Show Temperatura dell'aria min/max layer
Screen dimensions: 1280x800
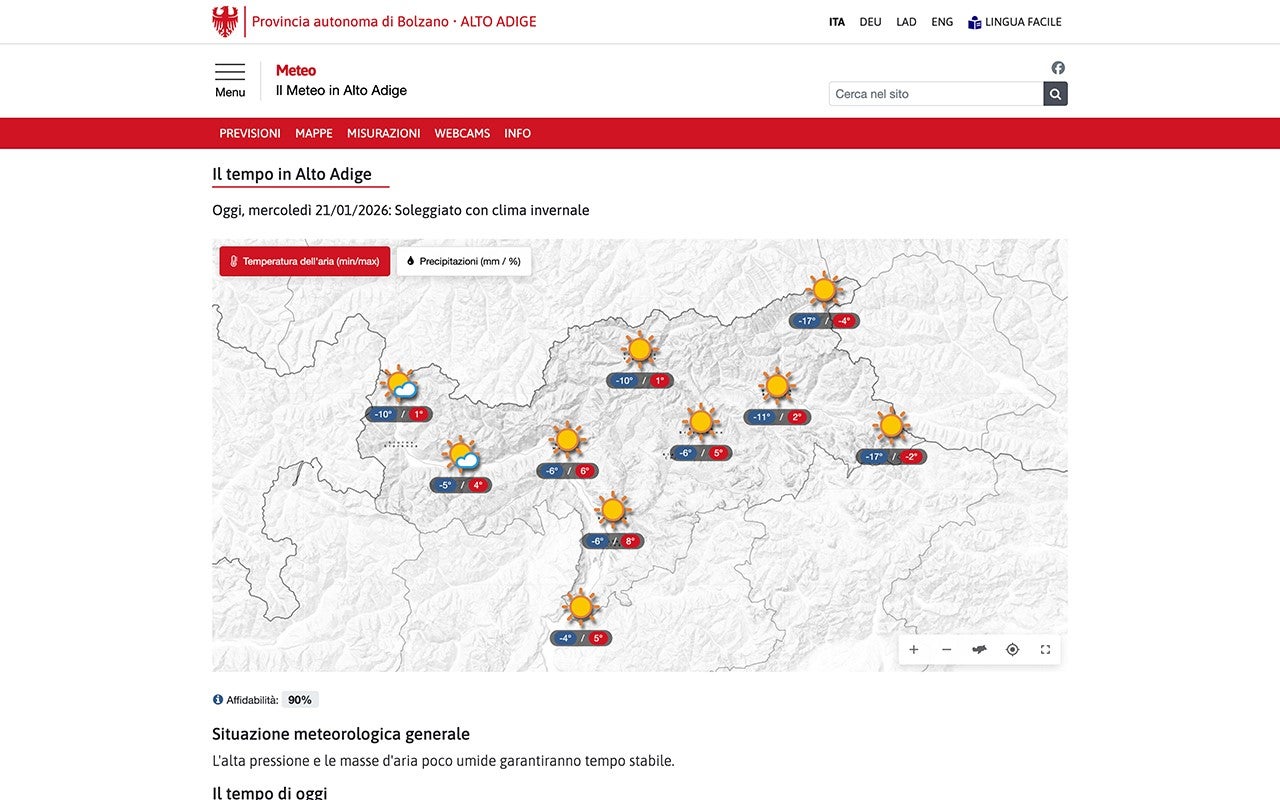(305, 262)
